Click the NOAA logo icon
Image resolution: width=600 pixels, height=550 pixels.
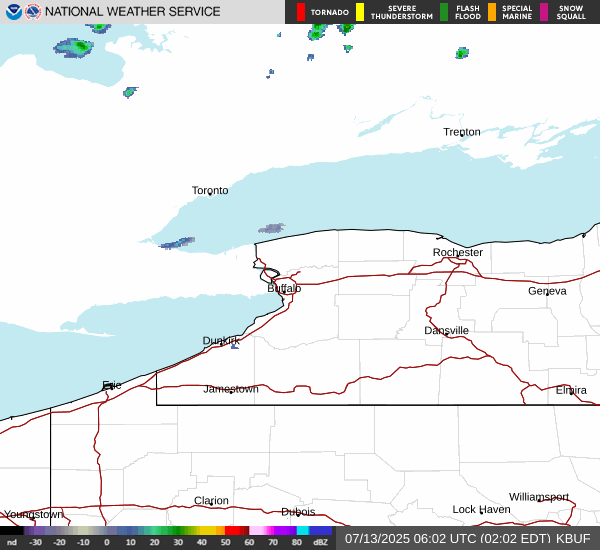click(x=13, y=12)
